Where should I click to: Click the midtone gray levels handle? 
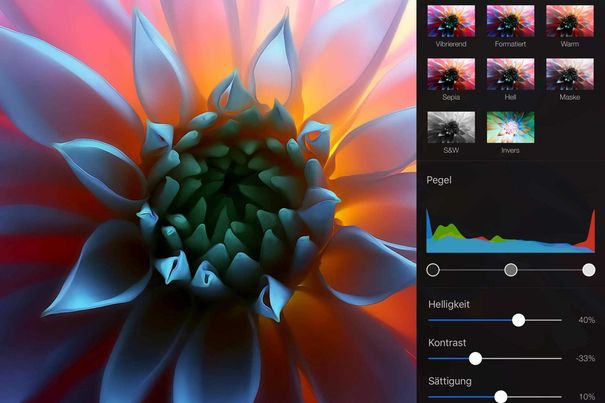tap(511, 270)
